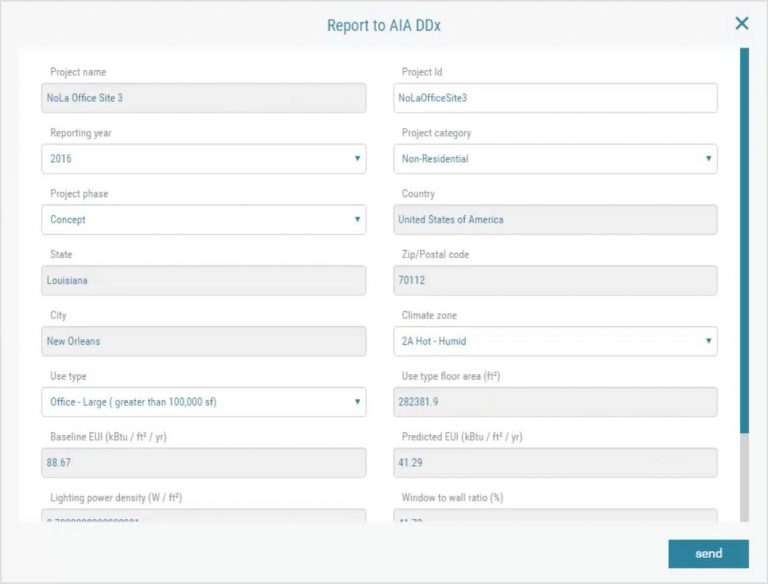
Task: Open the Project phase dropdown
Action: pyautogui.click(x=203, y=220)
